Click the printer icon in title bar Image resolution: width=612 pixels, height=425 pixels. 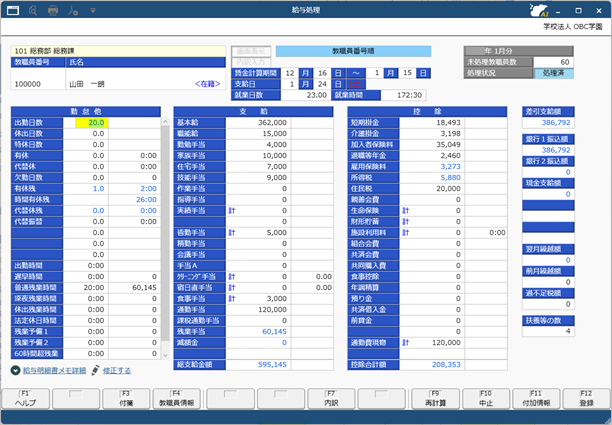click(x=53, y=11)
